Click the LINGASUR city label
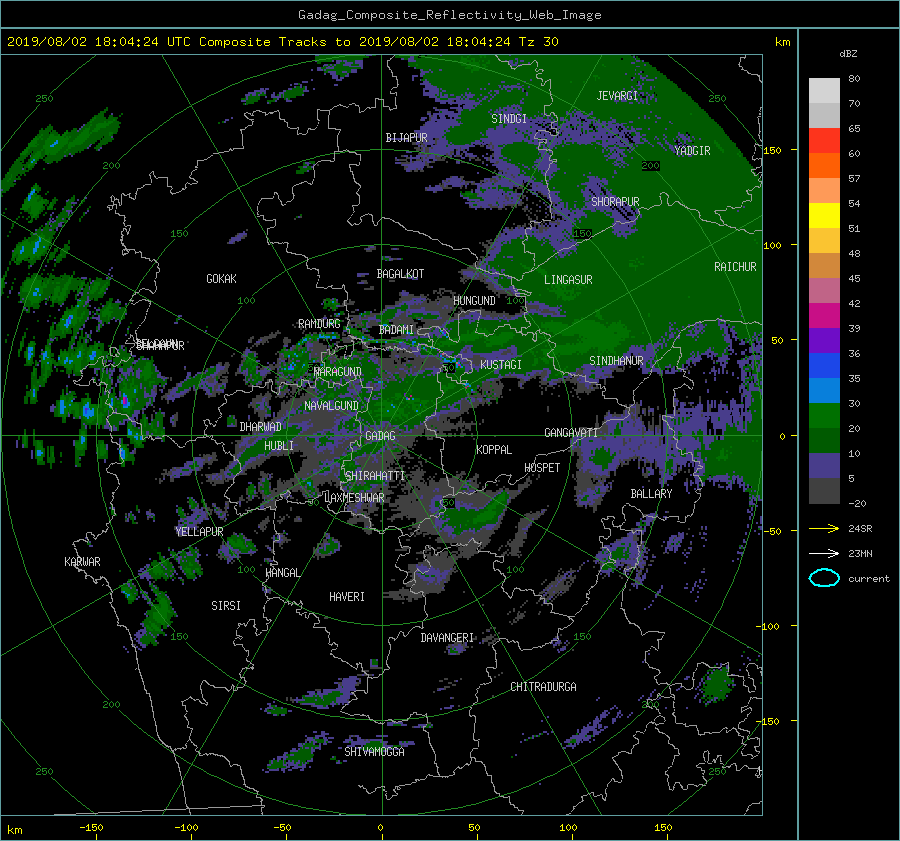 coord(568,280)
